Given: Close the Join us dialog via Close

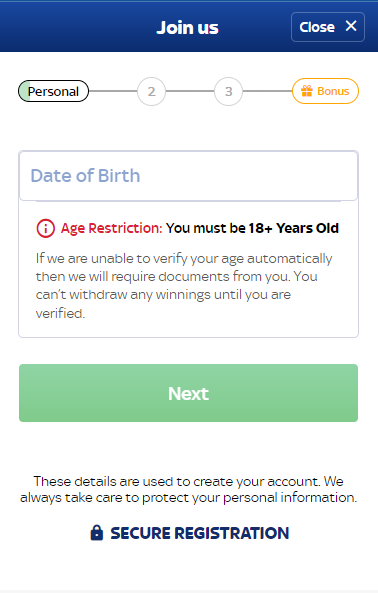Looking at the screenshot, I should click(328, 27).
